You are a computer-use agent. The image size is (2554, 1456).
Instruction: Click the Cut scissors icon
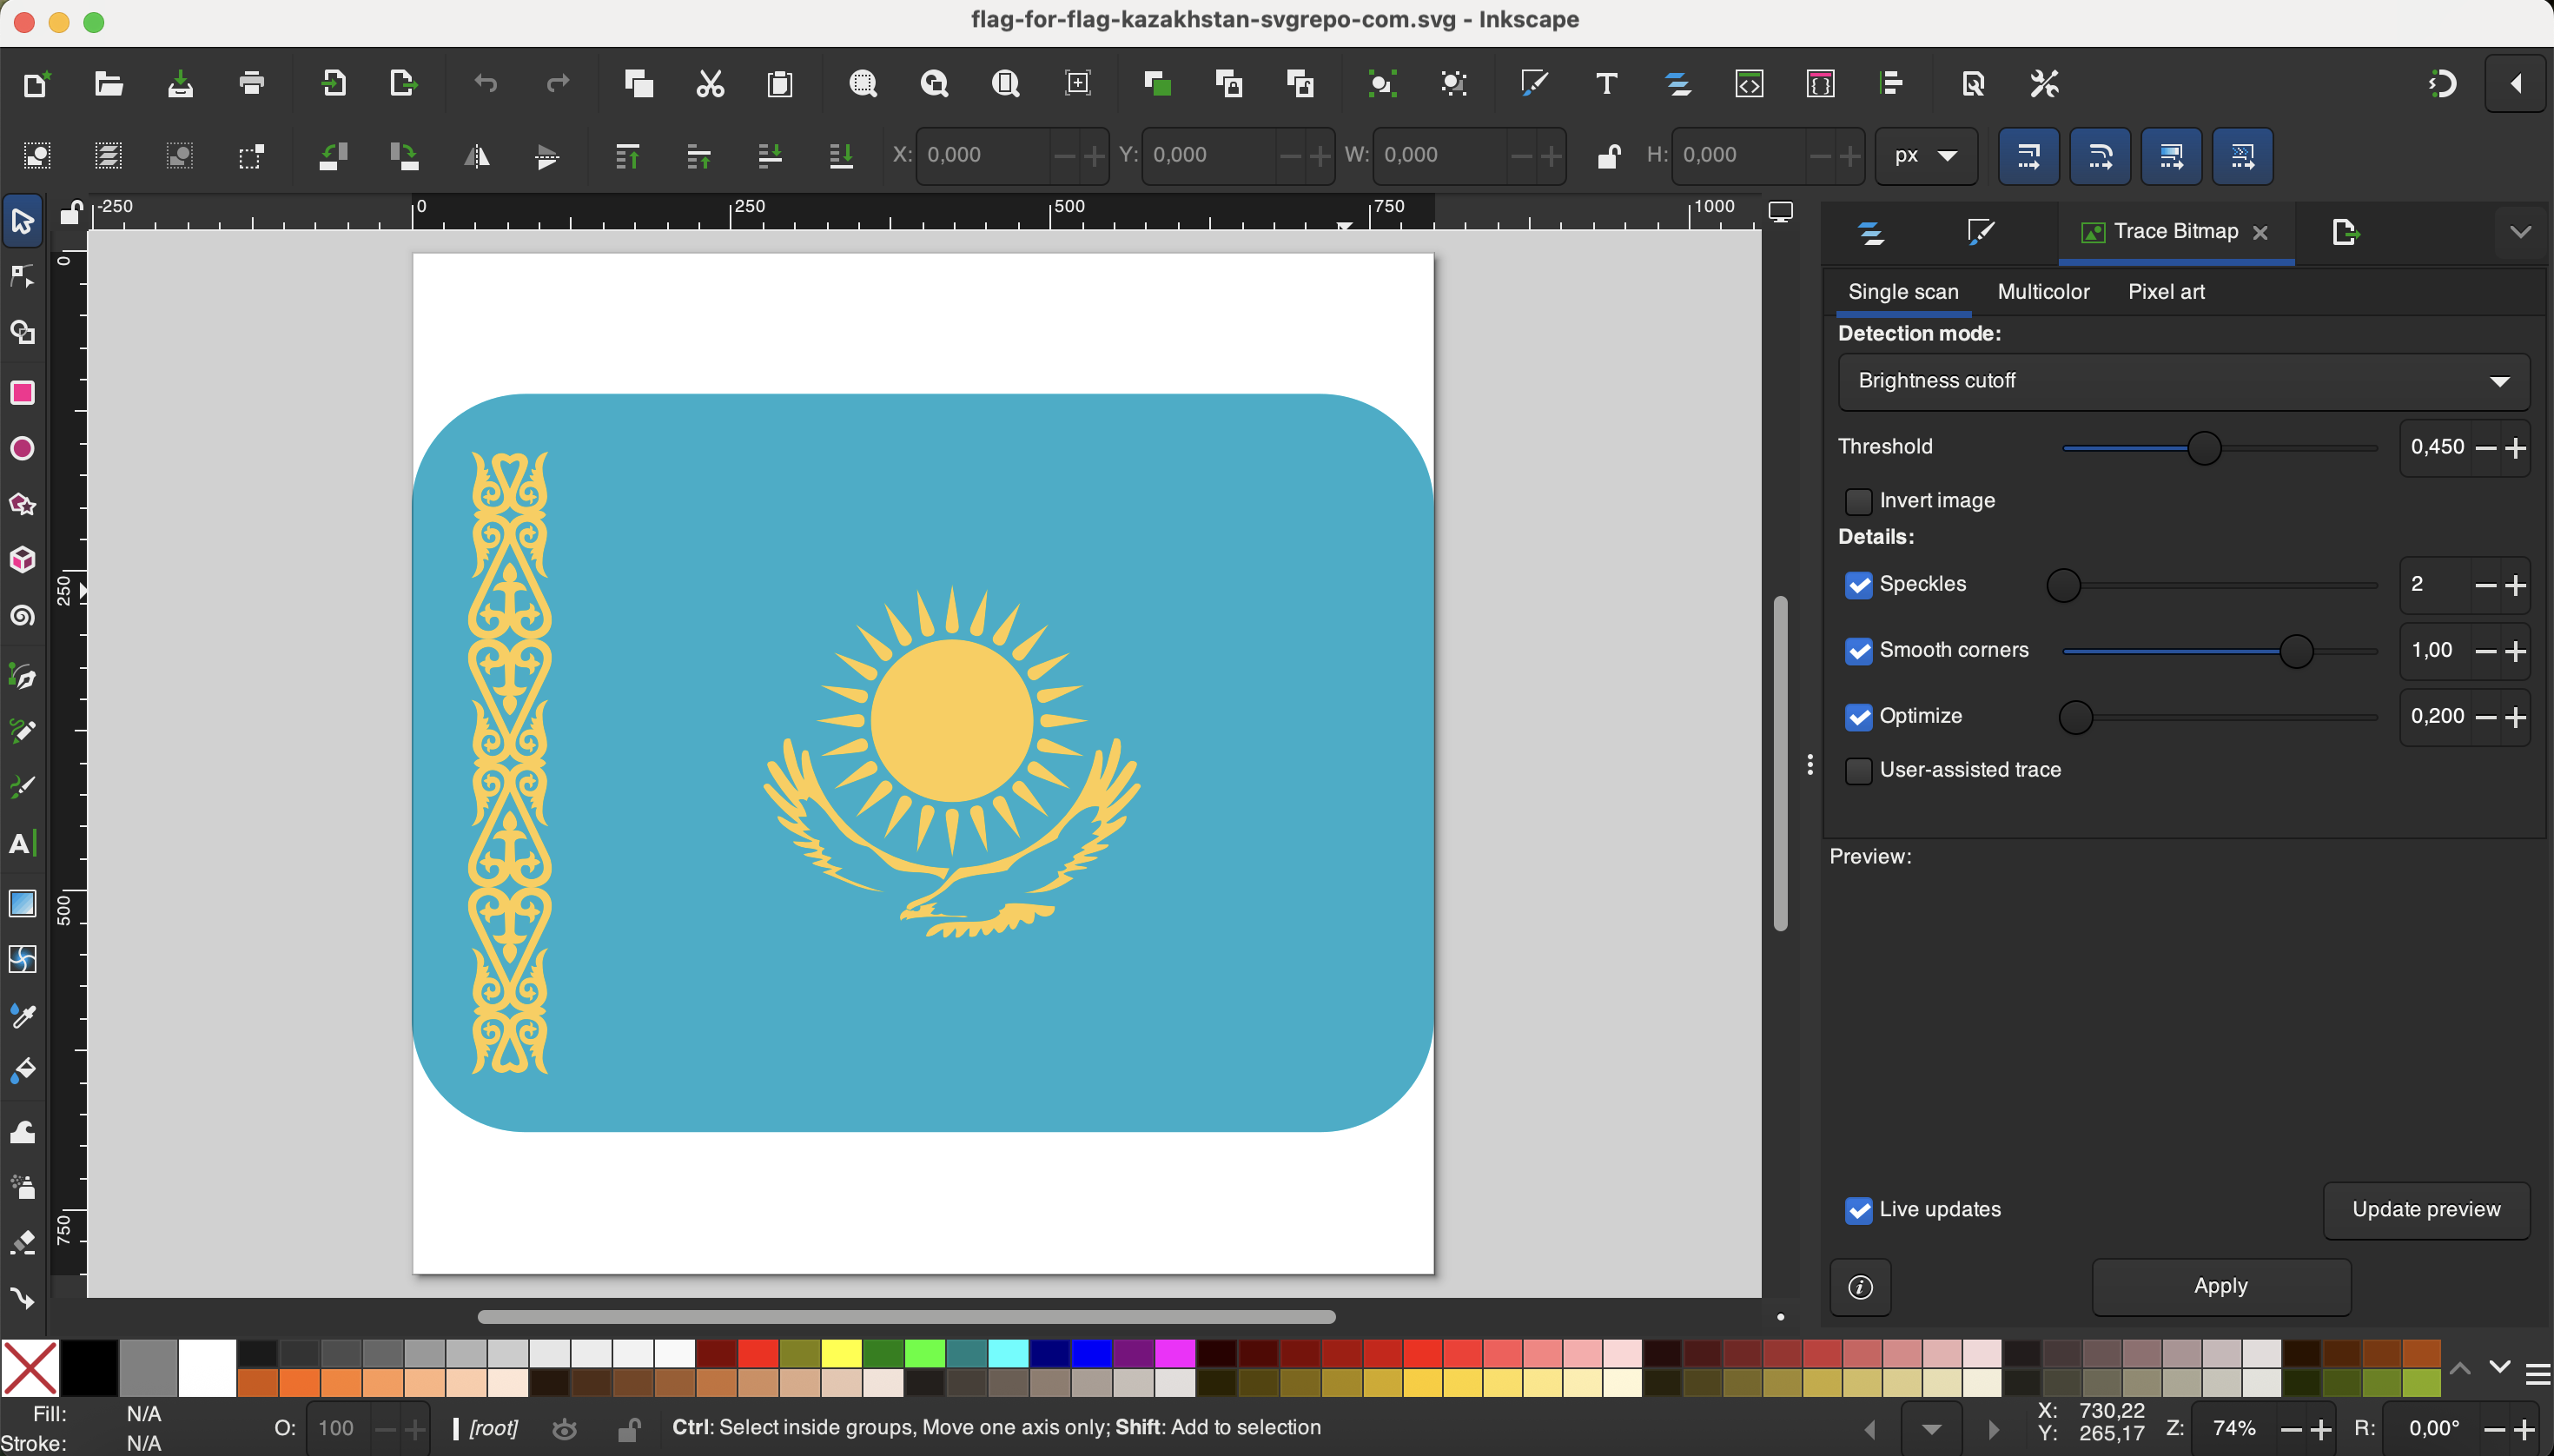coord(709,84)
